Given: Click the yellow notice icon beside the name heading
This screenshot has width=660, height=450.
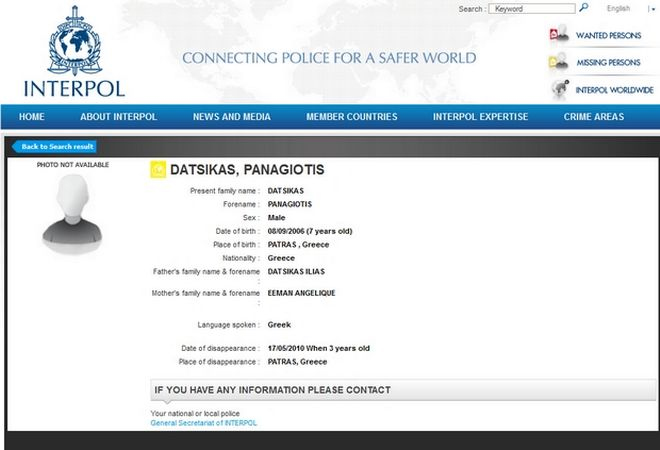Looking at the screenshot, I should pos(157,171).
